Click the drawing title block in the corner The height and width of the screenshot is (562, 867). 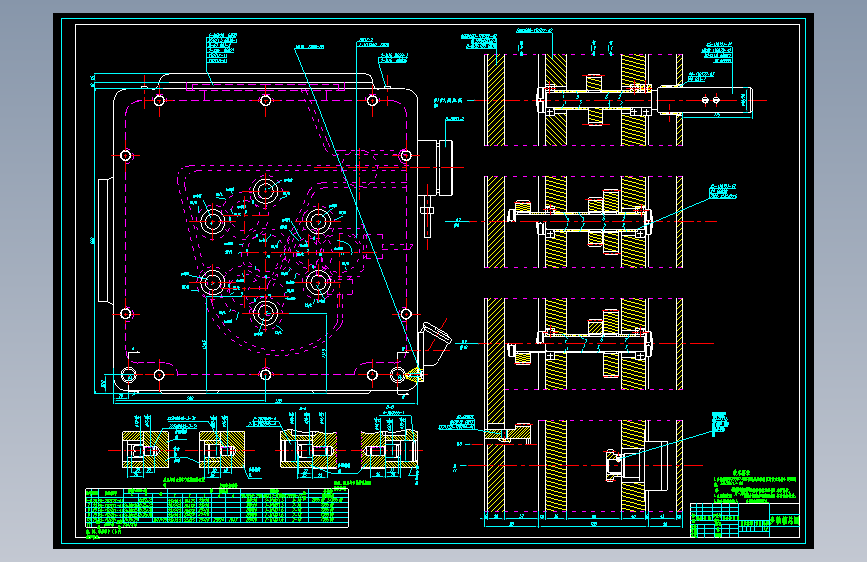pos(745,520)
